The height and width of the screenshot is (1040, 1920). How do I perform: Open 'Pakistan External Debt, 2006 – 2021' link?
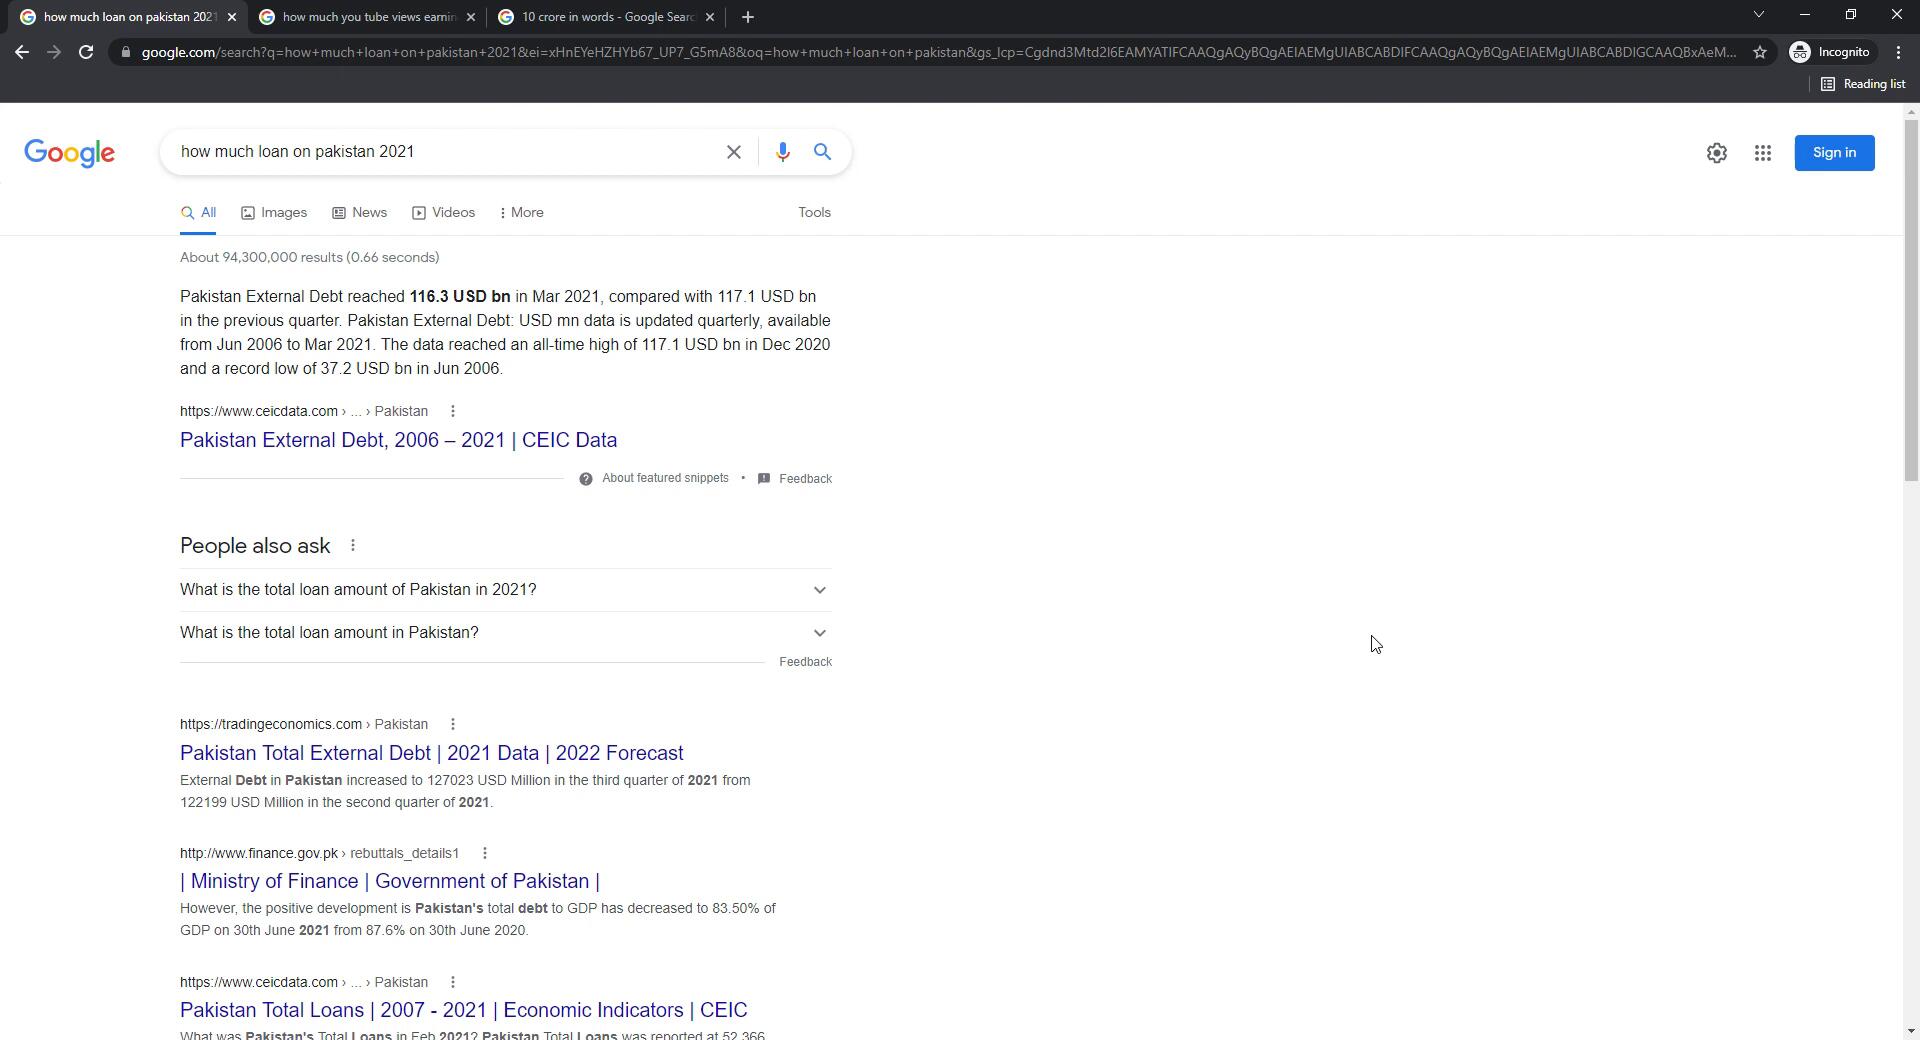pos(398,440)
